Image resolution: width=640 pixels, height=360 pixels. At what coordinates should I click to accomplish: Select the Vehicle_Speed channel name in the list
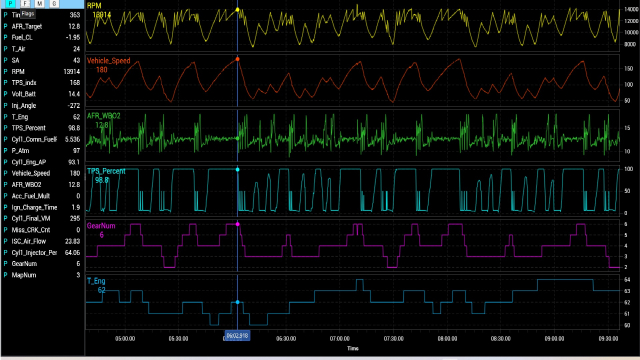[x=31, y=173]
